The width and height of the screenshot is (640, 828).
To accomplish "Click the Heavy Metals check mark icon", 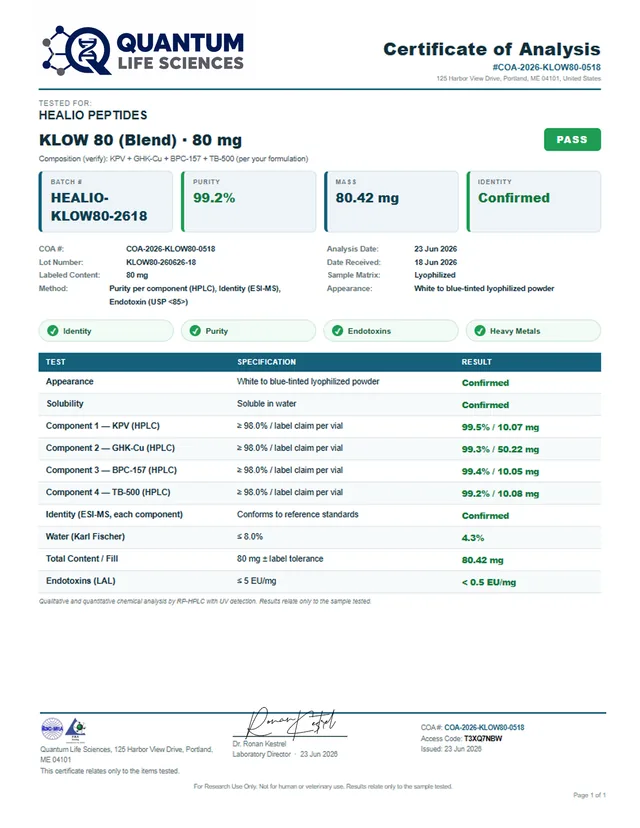I will (x=479, y=331).
